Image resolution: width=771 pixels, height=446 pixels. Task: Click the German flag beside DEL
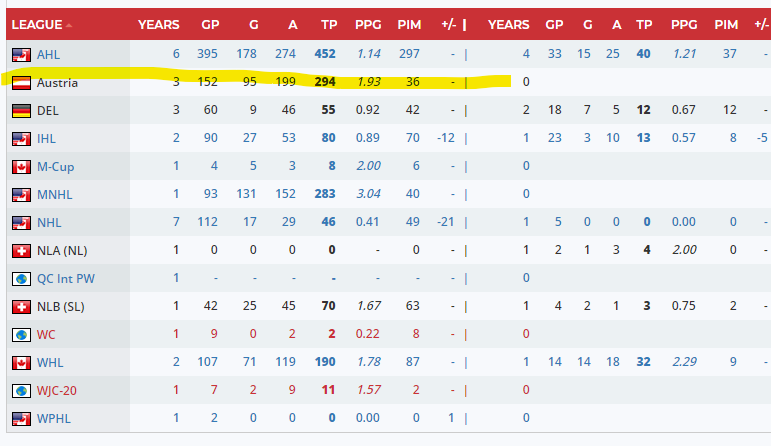tap(20, 111)
